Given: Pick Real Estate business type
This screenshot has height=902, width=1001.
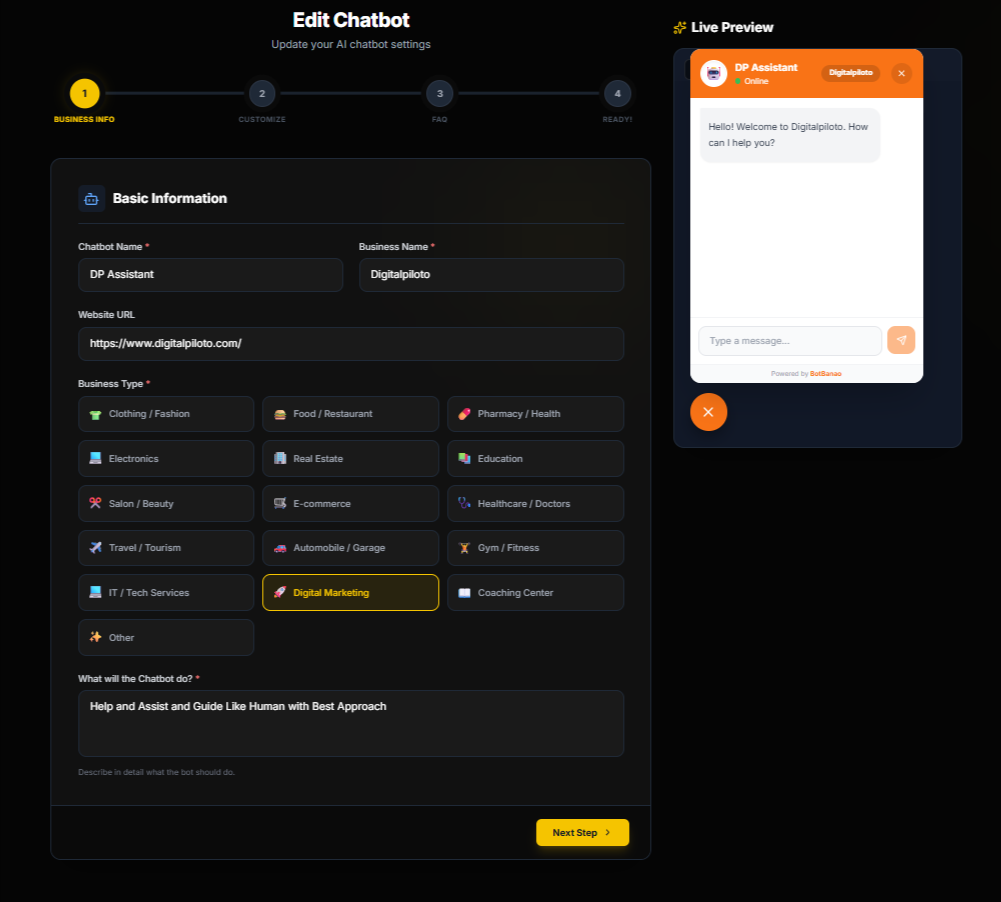Looking at the screenshot, I should tap(350, 458).
